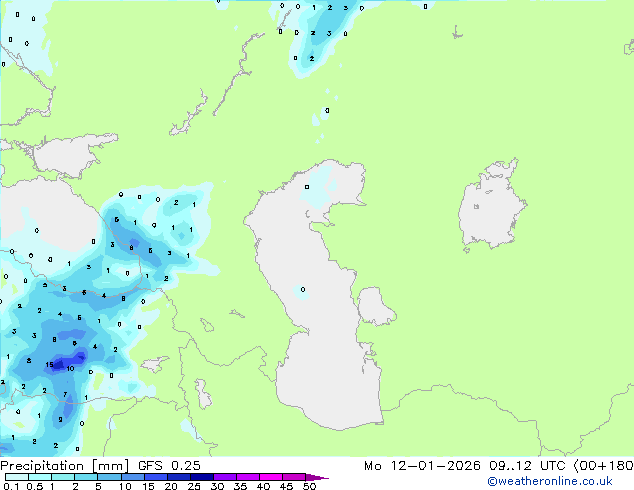Click the 5–10 mm legend color swatch
Screen dimensions: 634x490
[109, 477]
